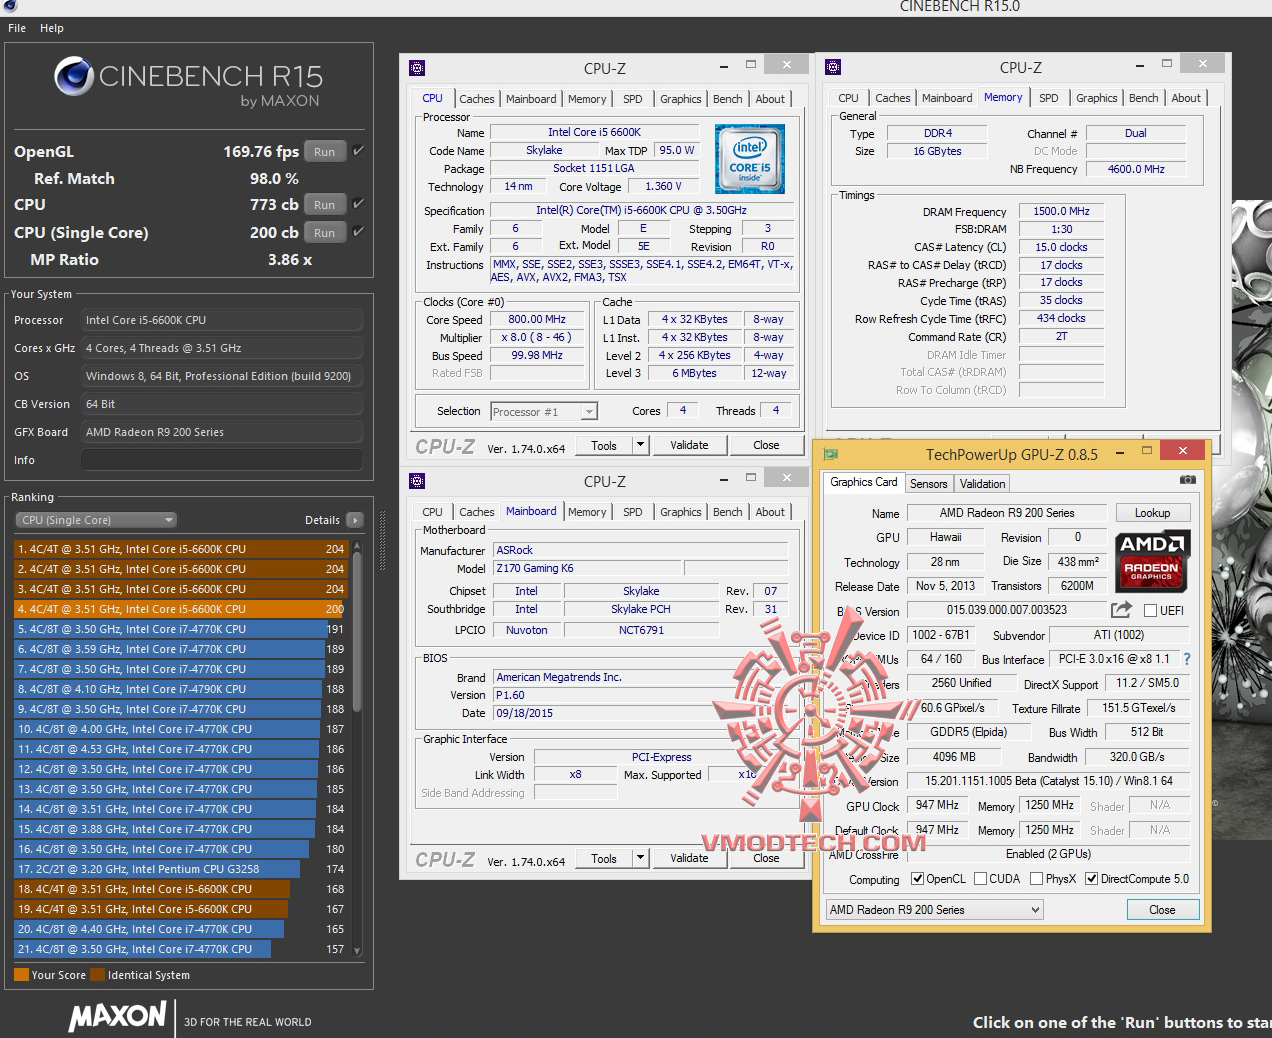Screen dimensions: 1272x1038
Task: Select highlighted ranking row 4 with score 200
Action: tap(180, 609)
